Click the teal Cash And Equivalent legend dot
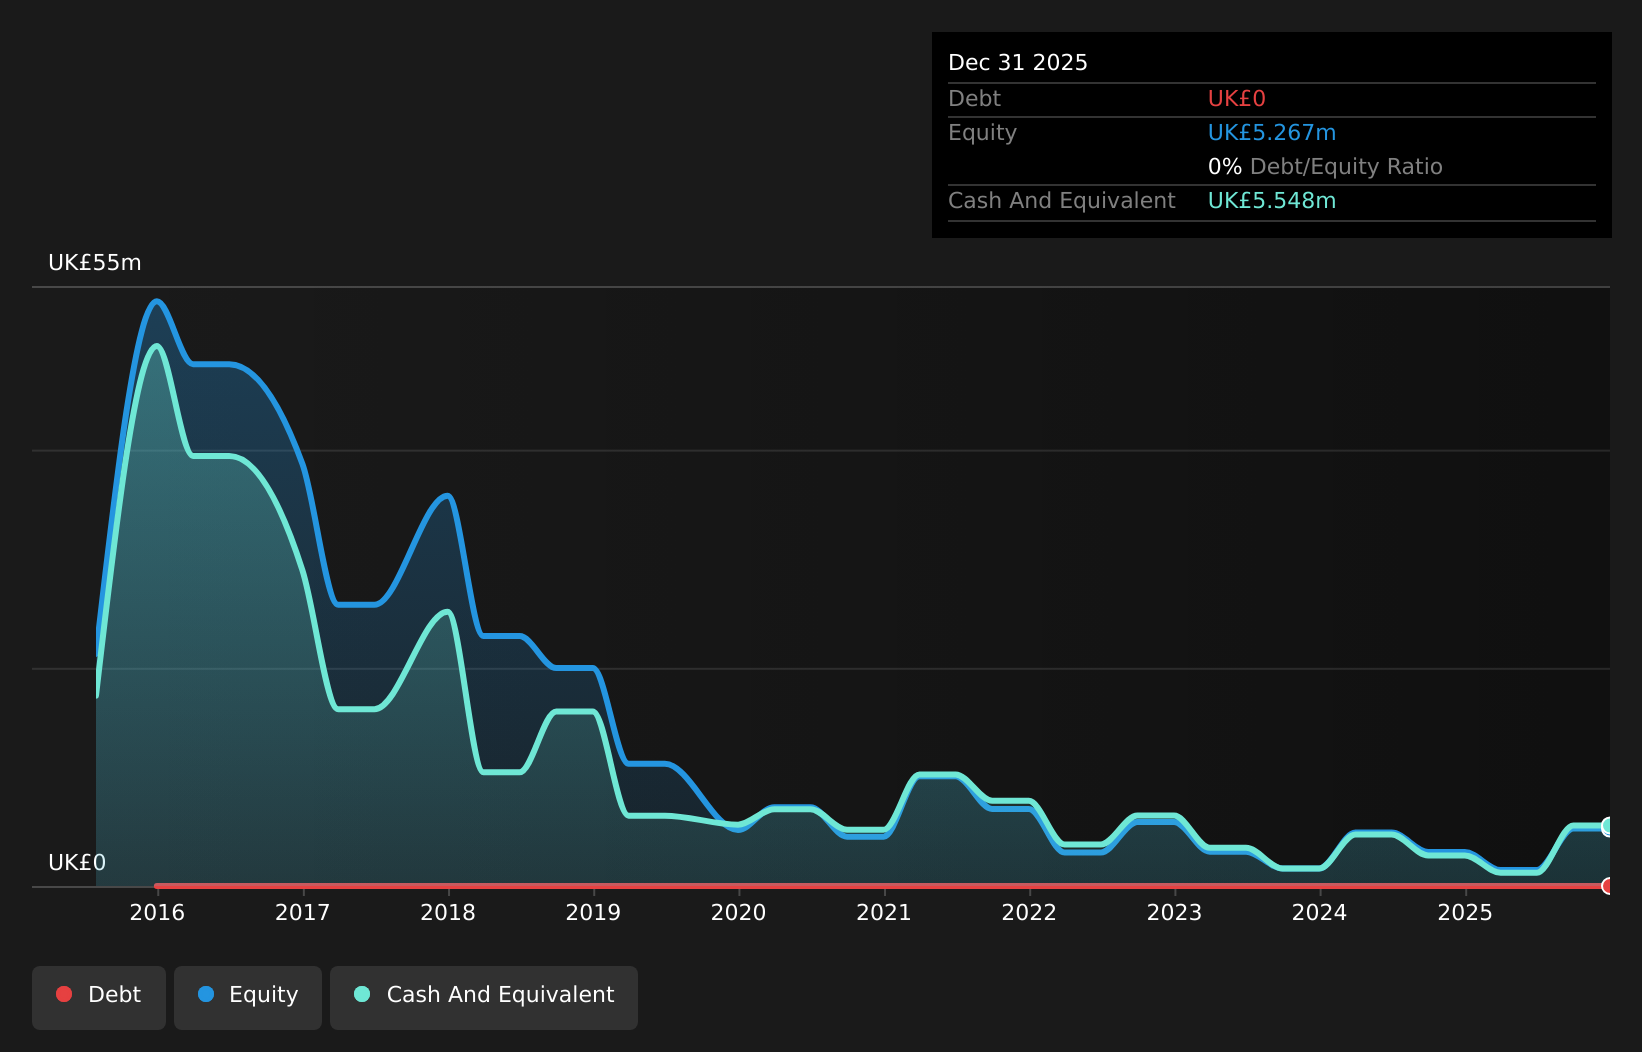 click(362, 994)
